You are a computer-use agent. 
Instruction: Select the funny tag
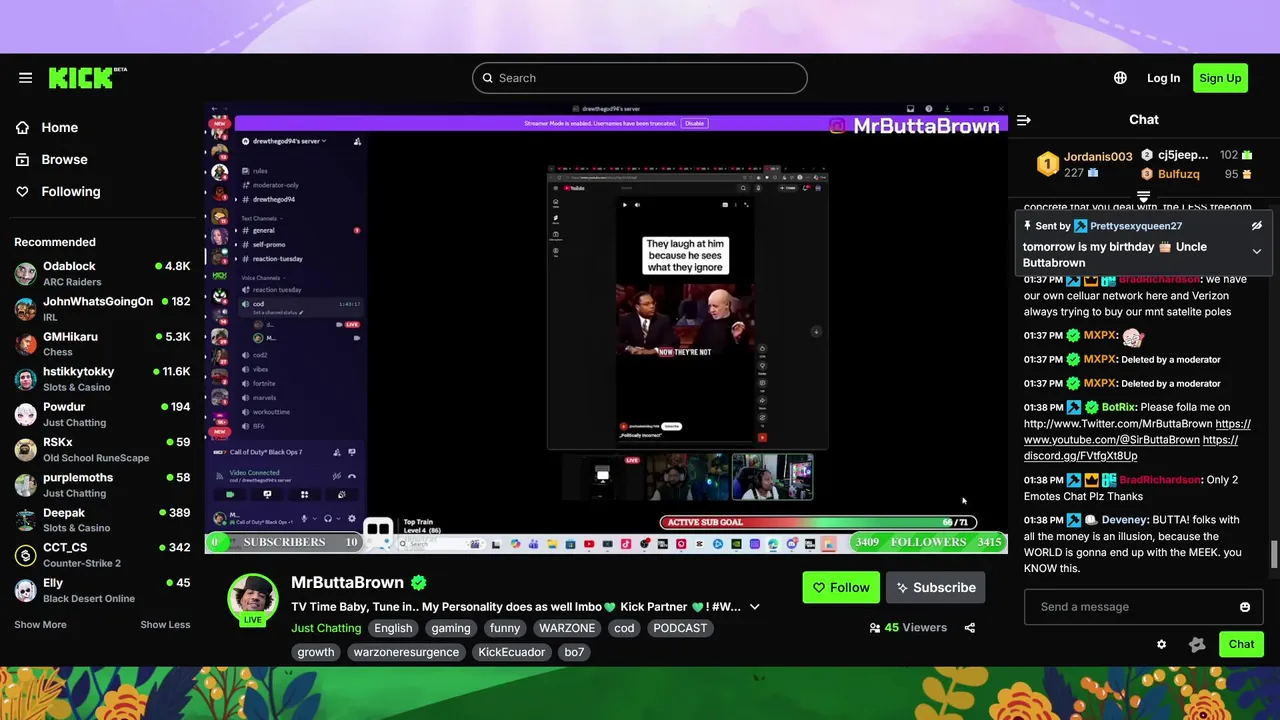[x=505, y=628]
